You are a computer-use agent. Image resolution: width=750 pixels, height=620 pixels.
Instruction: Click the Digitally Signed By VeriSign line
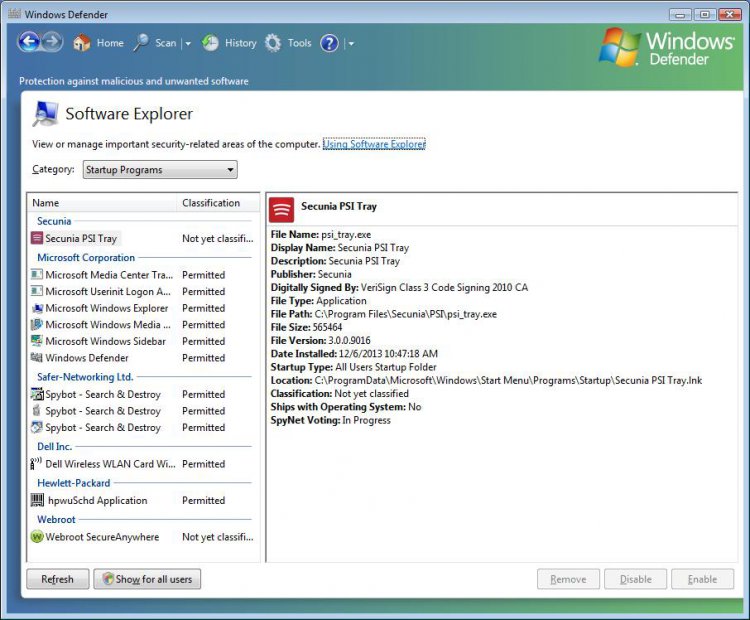399,288
